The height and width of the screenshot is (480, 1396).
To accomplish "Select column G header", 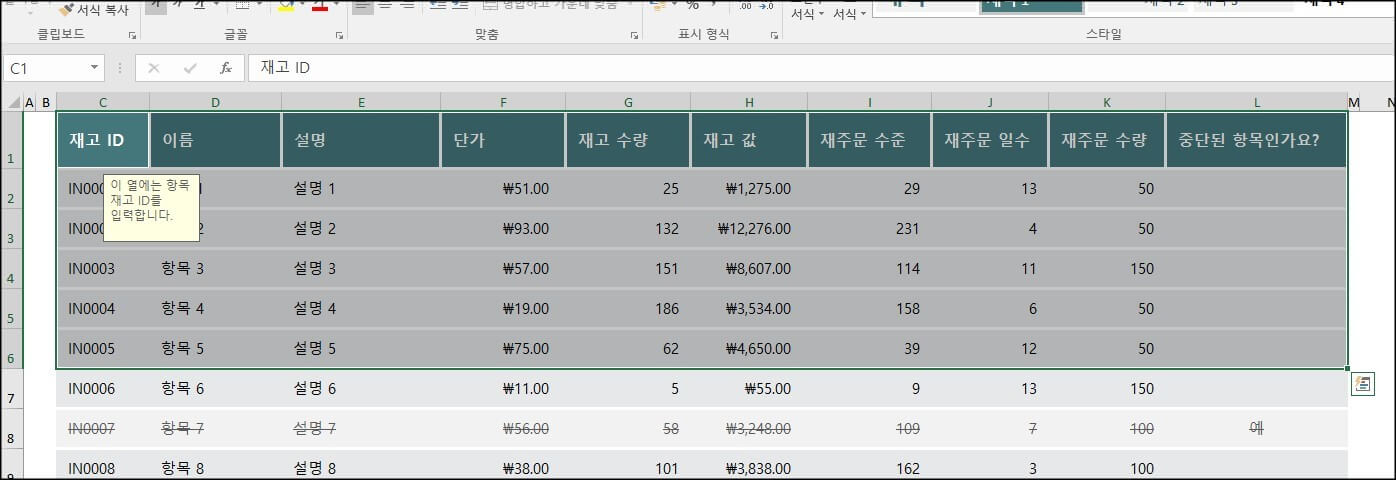I will 628,102.
